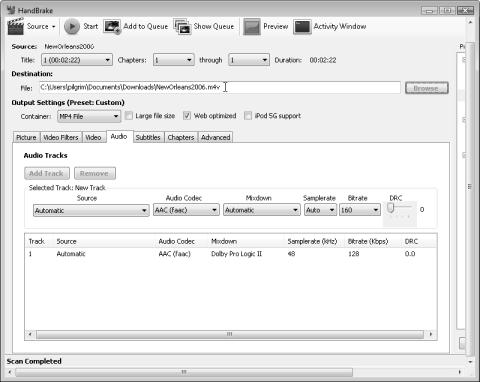This screenshot has height=382, width=480.
Task: Open the Activity Window icon
Action: (x=302, y=27)
